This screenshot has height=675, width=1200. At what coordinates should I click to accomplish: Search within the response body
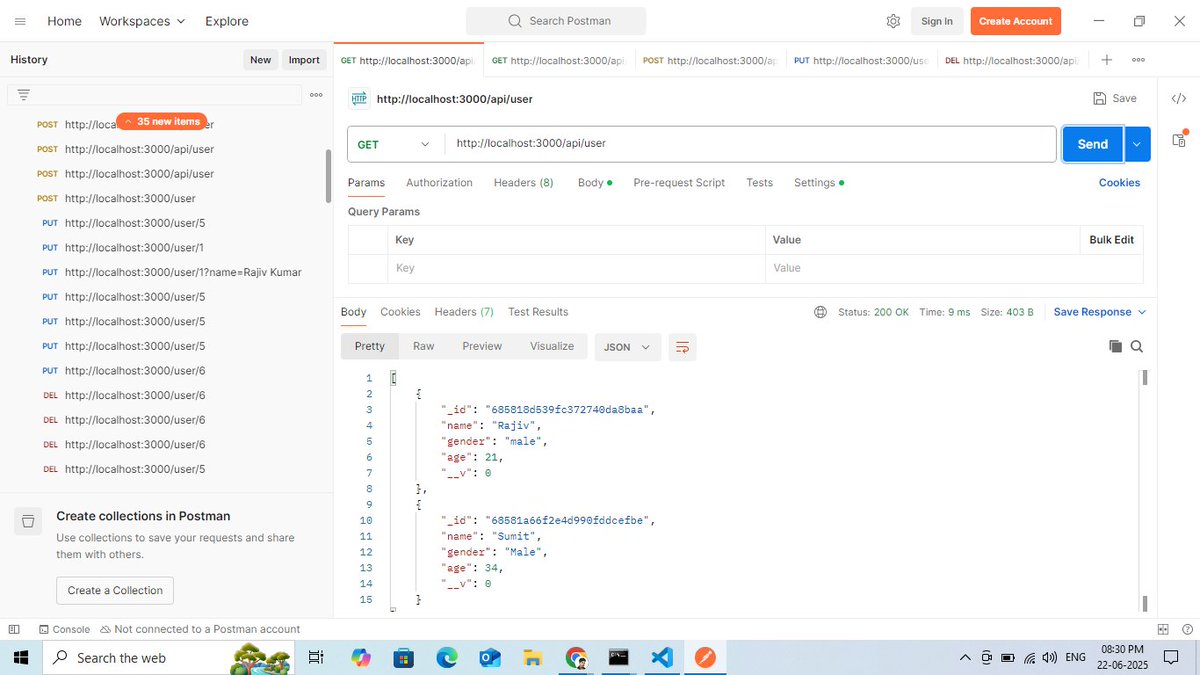[1137, 346]
